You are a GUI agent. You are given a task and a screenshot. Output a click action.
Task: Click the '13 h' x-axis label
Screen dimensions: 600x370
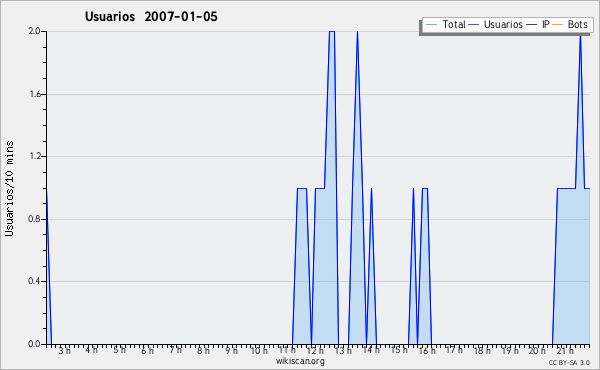(343, 350)
